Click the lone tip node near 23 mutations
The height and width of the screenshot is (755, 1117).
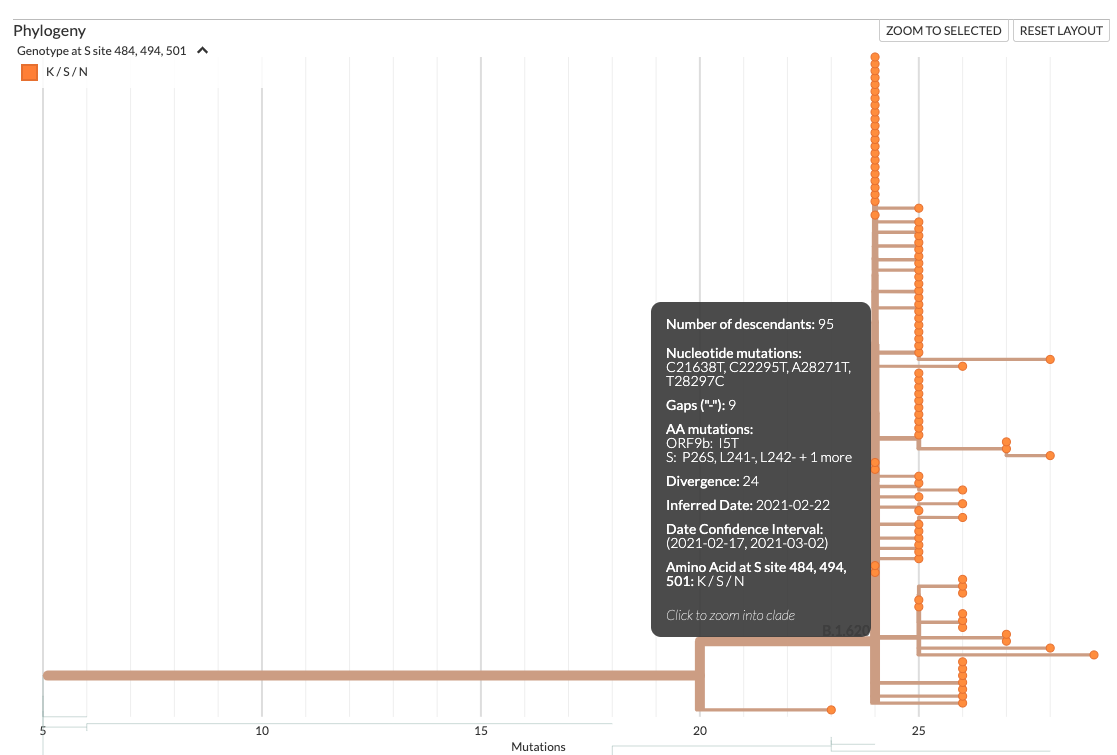pos(830,708)
